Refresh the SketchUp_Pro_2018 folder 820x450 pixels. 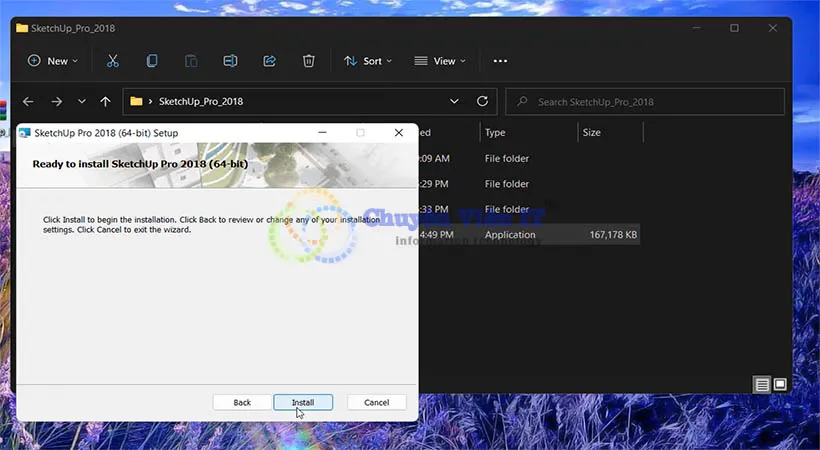point(482,101)
